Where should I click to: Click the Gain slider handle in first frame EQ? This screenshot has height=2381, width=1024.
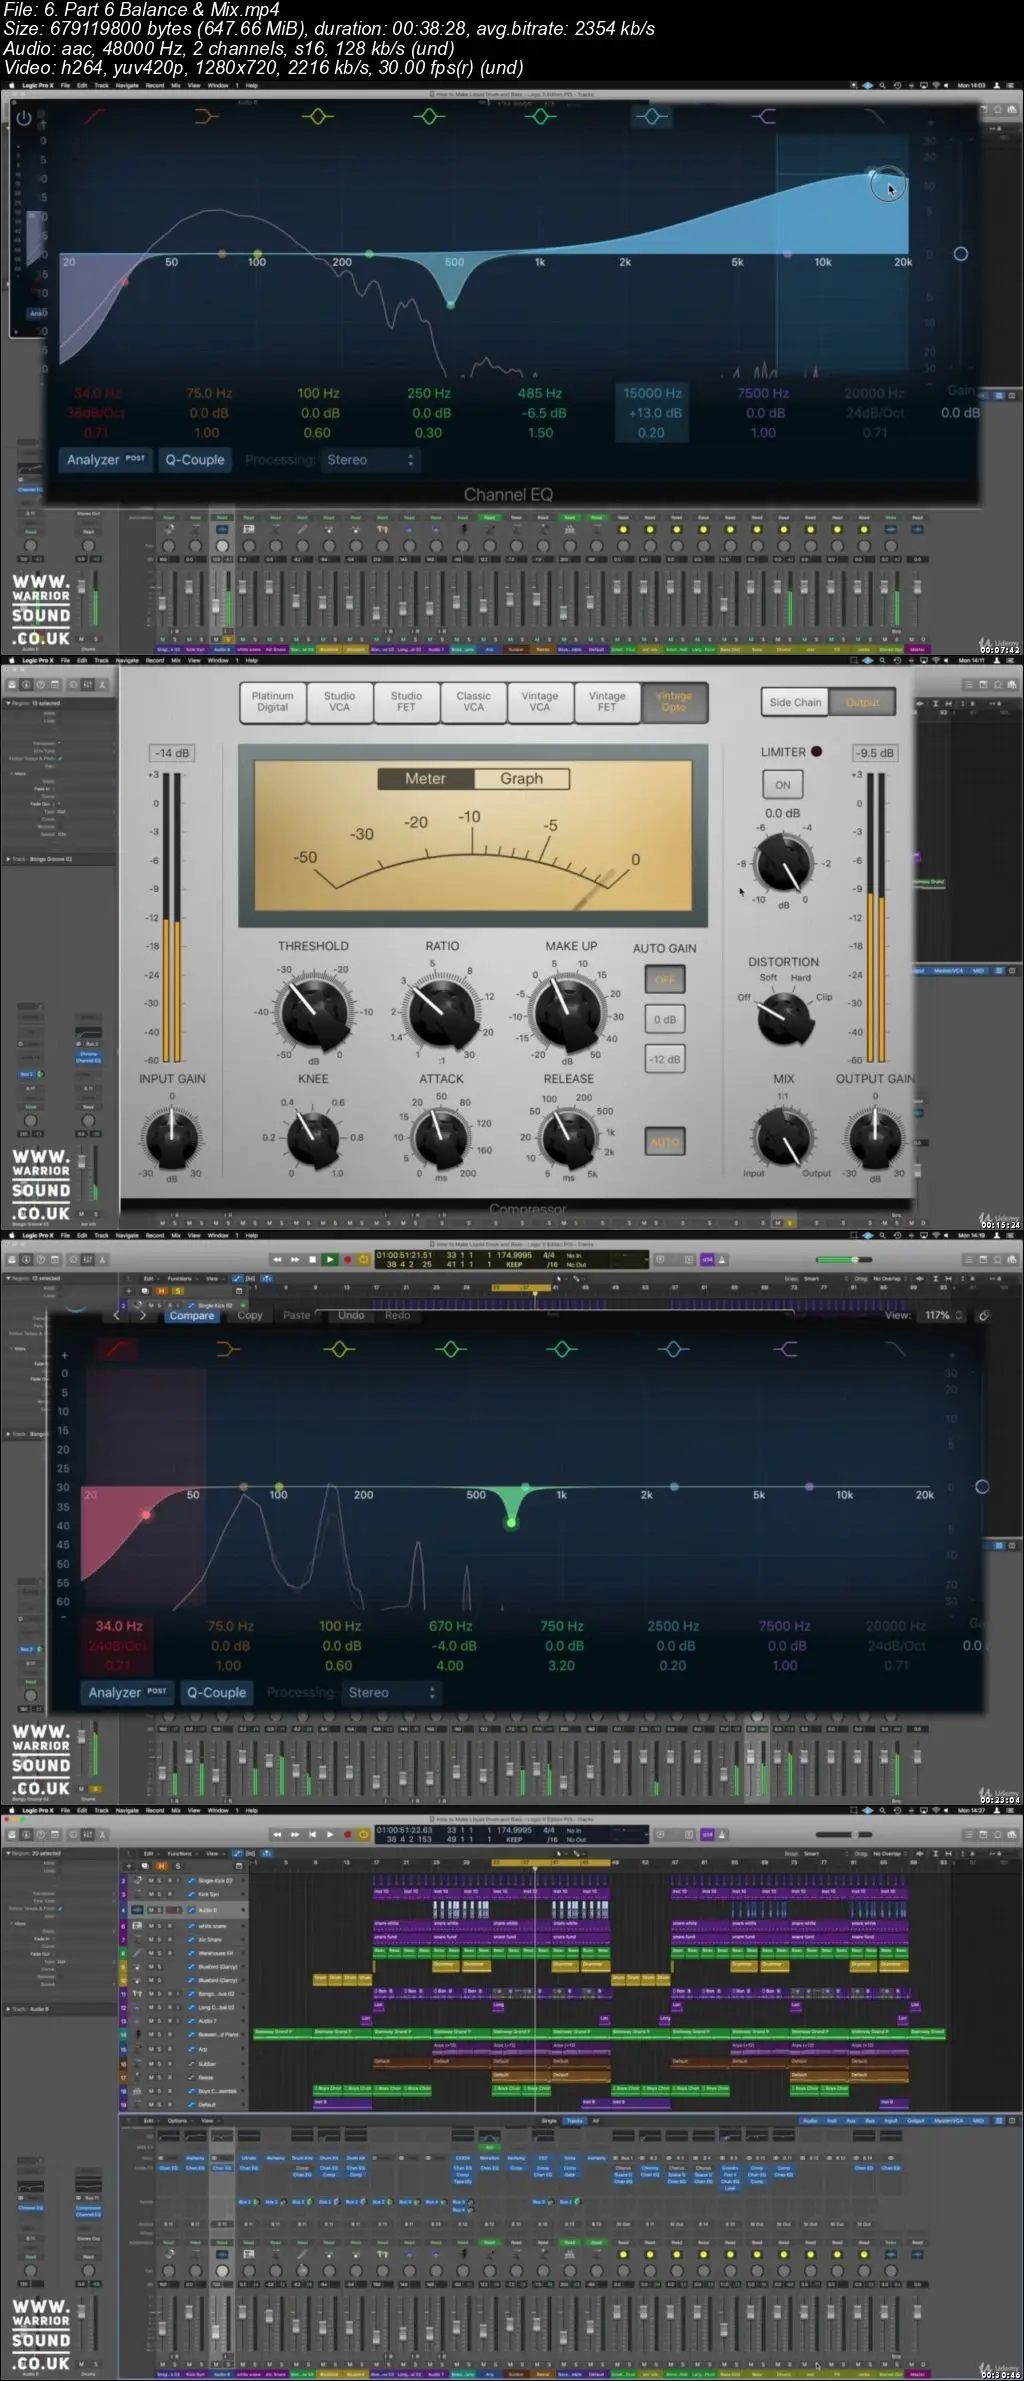pos(960,254)
